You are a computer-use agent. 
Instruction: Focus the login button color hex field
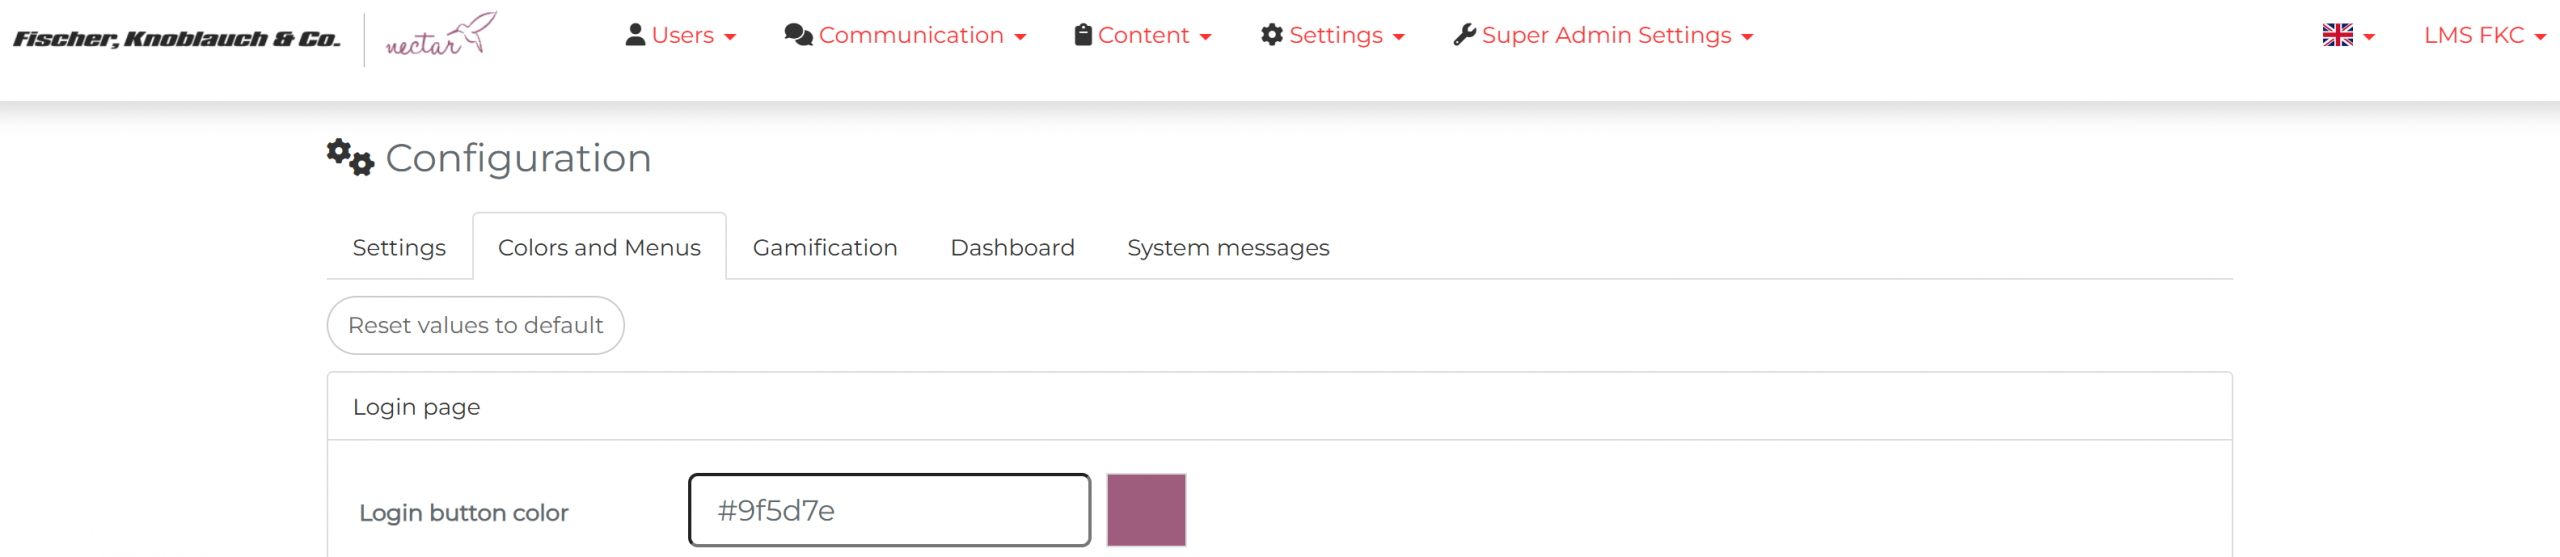click(889, 510)
